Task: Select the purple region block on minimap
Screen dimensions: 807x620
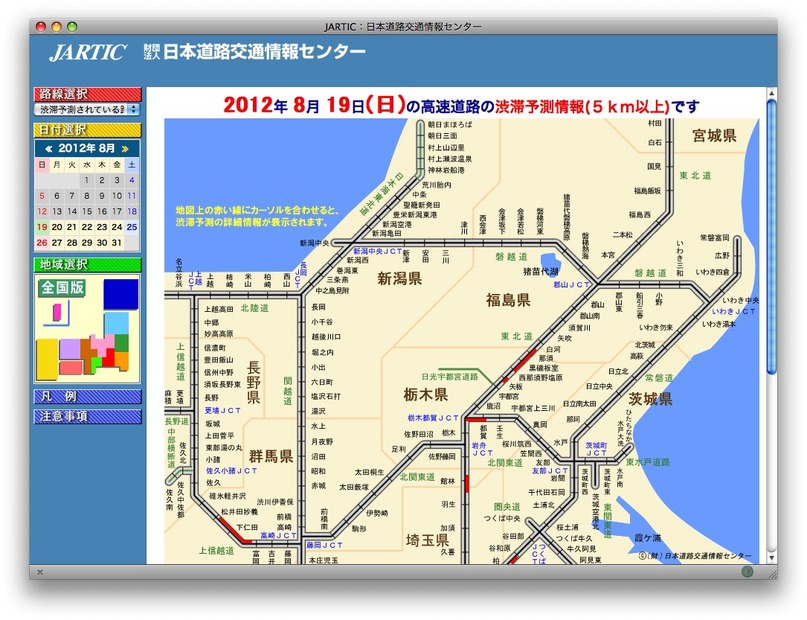Action: [x=70, y=349]
